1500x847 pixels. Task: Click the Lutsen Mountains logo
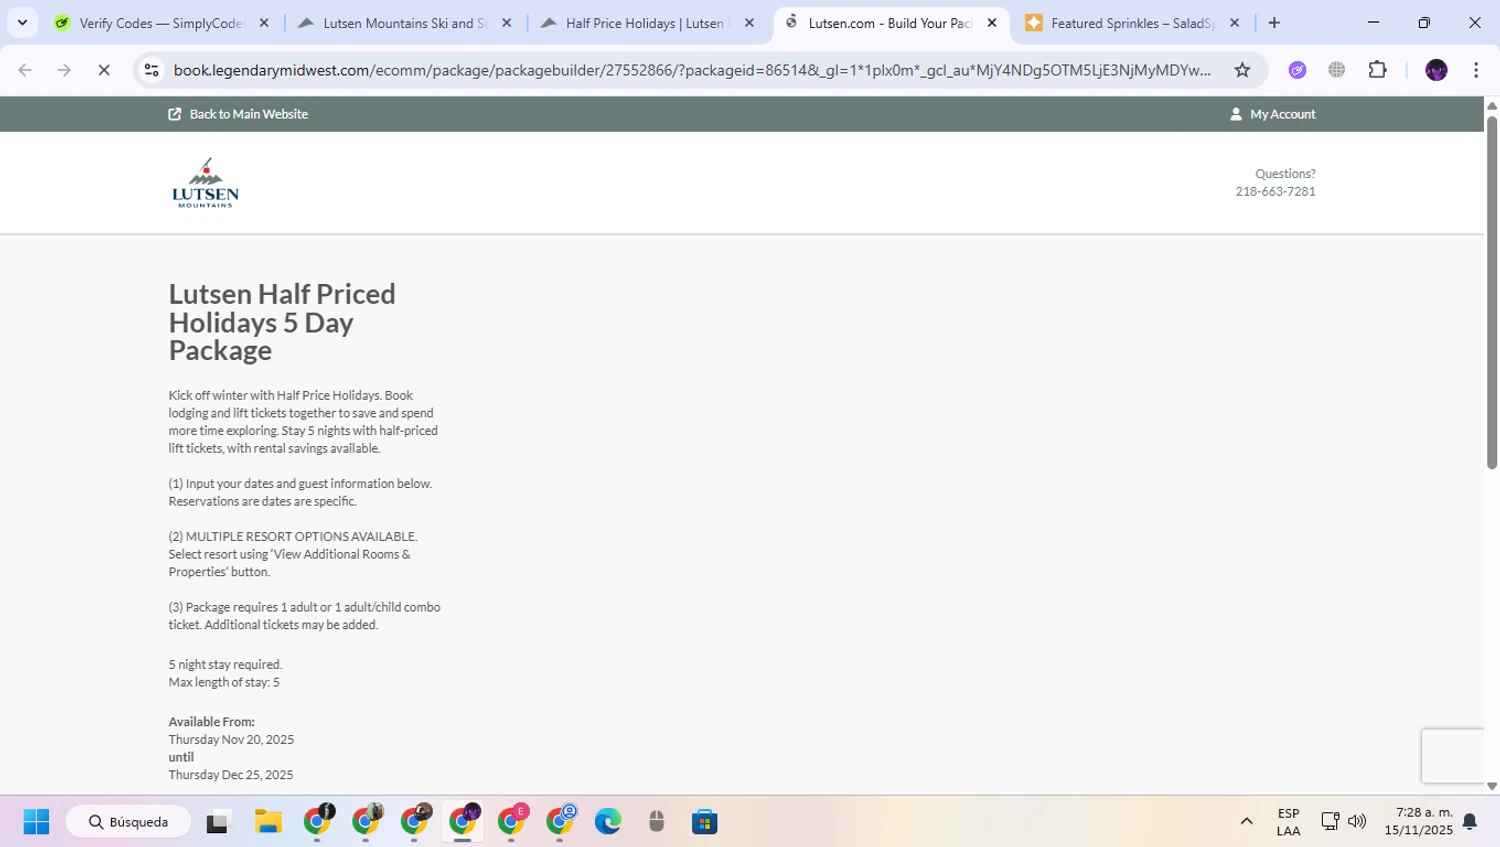pyautogui.click(x=205, y=182)
